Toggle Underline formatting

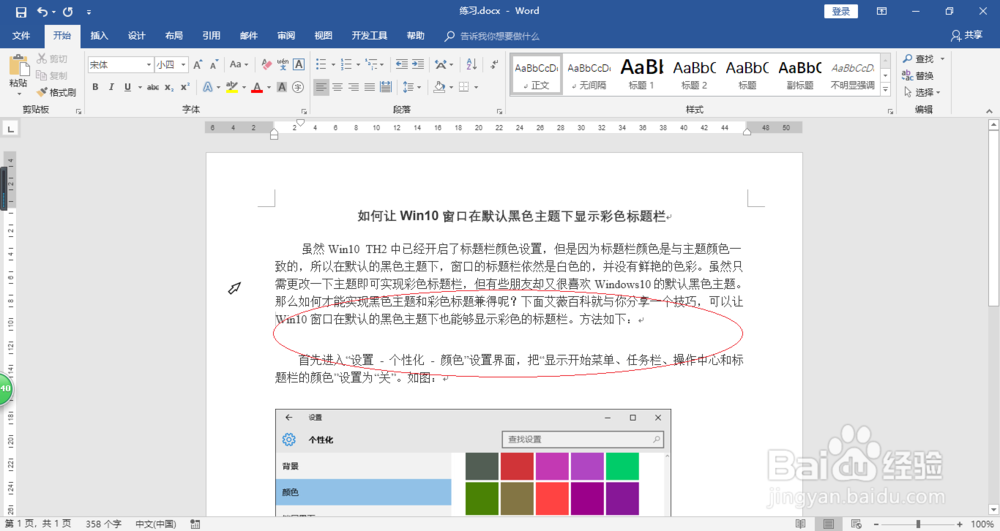click(x=127, y=87)
